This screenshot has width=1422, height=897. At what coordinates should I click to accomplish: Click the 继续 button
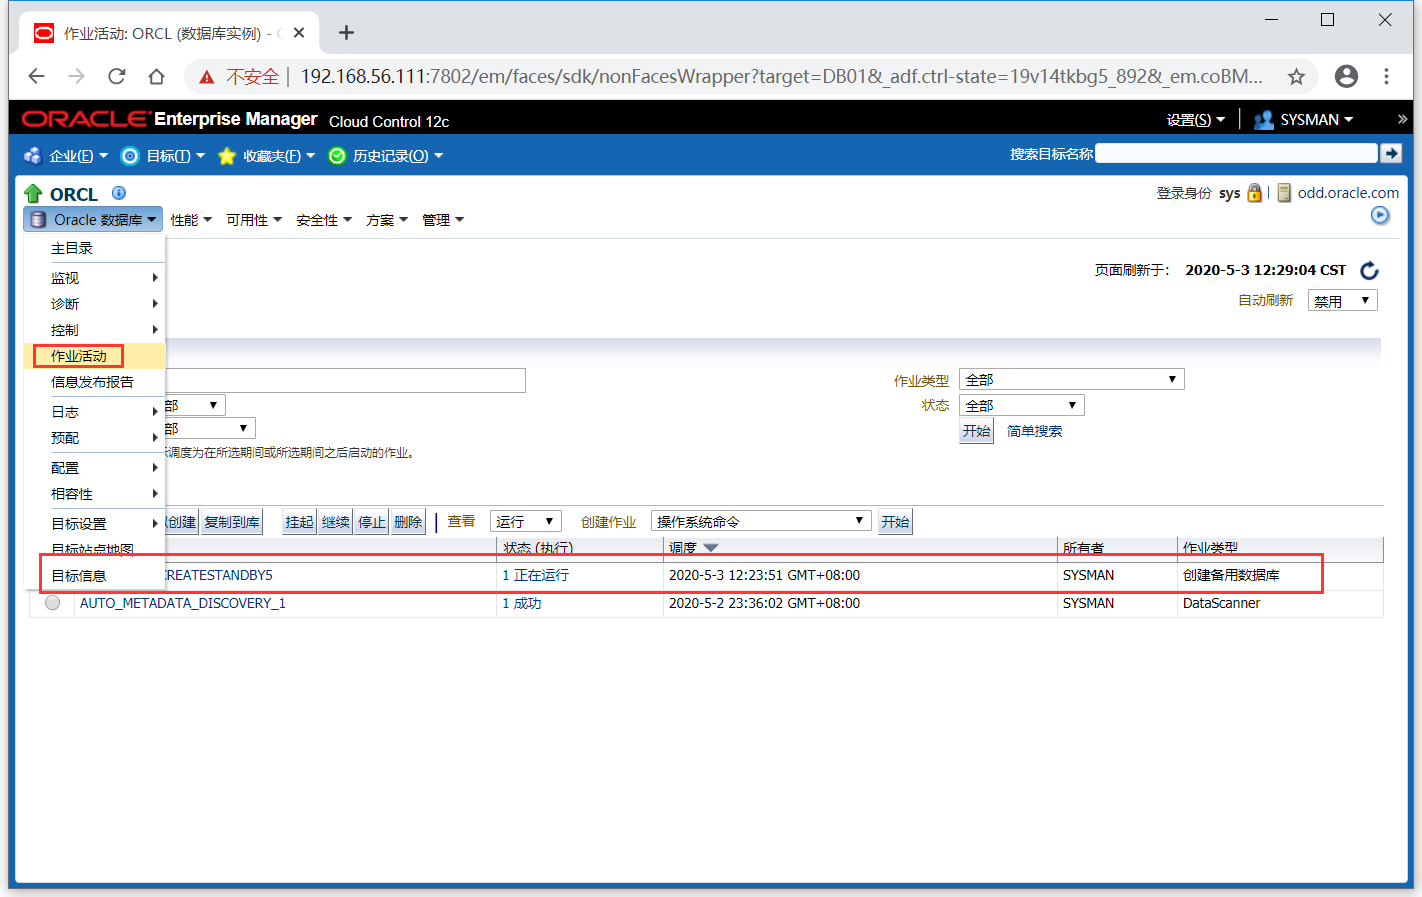pos(336,522)
